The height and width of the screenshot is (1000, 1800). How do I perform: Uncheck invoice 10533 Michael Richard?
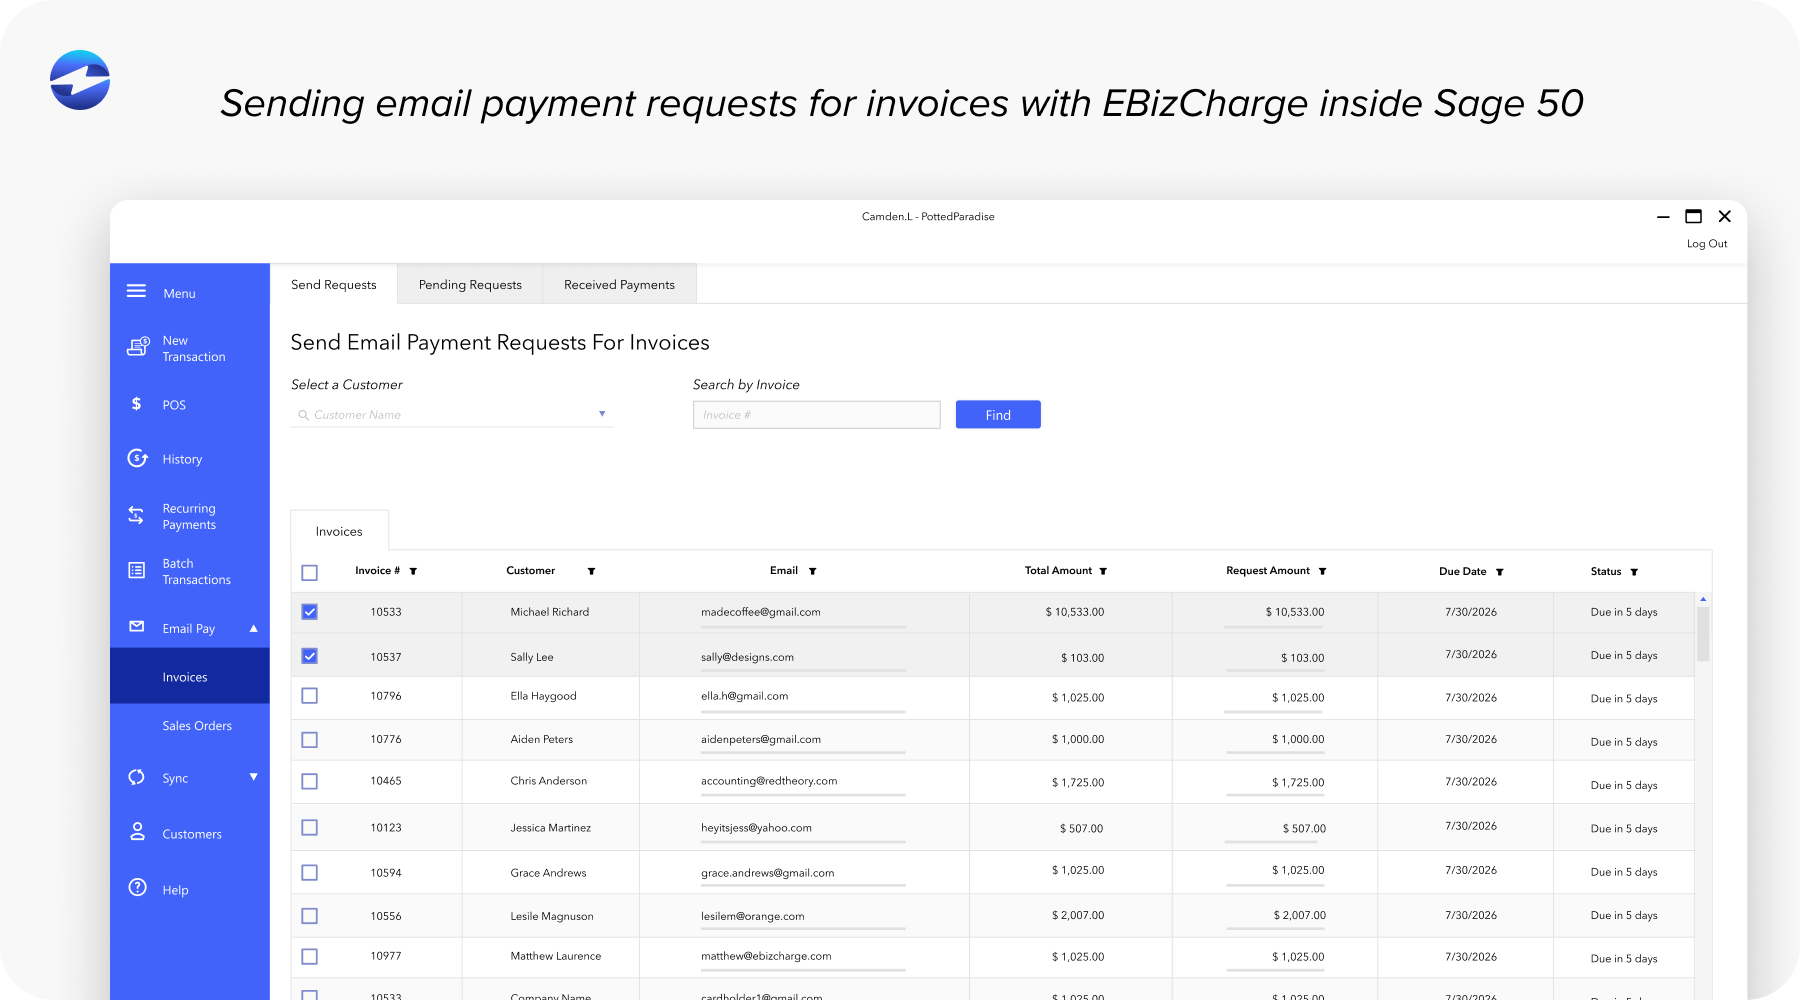[309, 611]
